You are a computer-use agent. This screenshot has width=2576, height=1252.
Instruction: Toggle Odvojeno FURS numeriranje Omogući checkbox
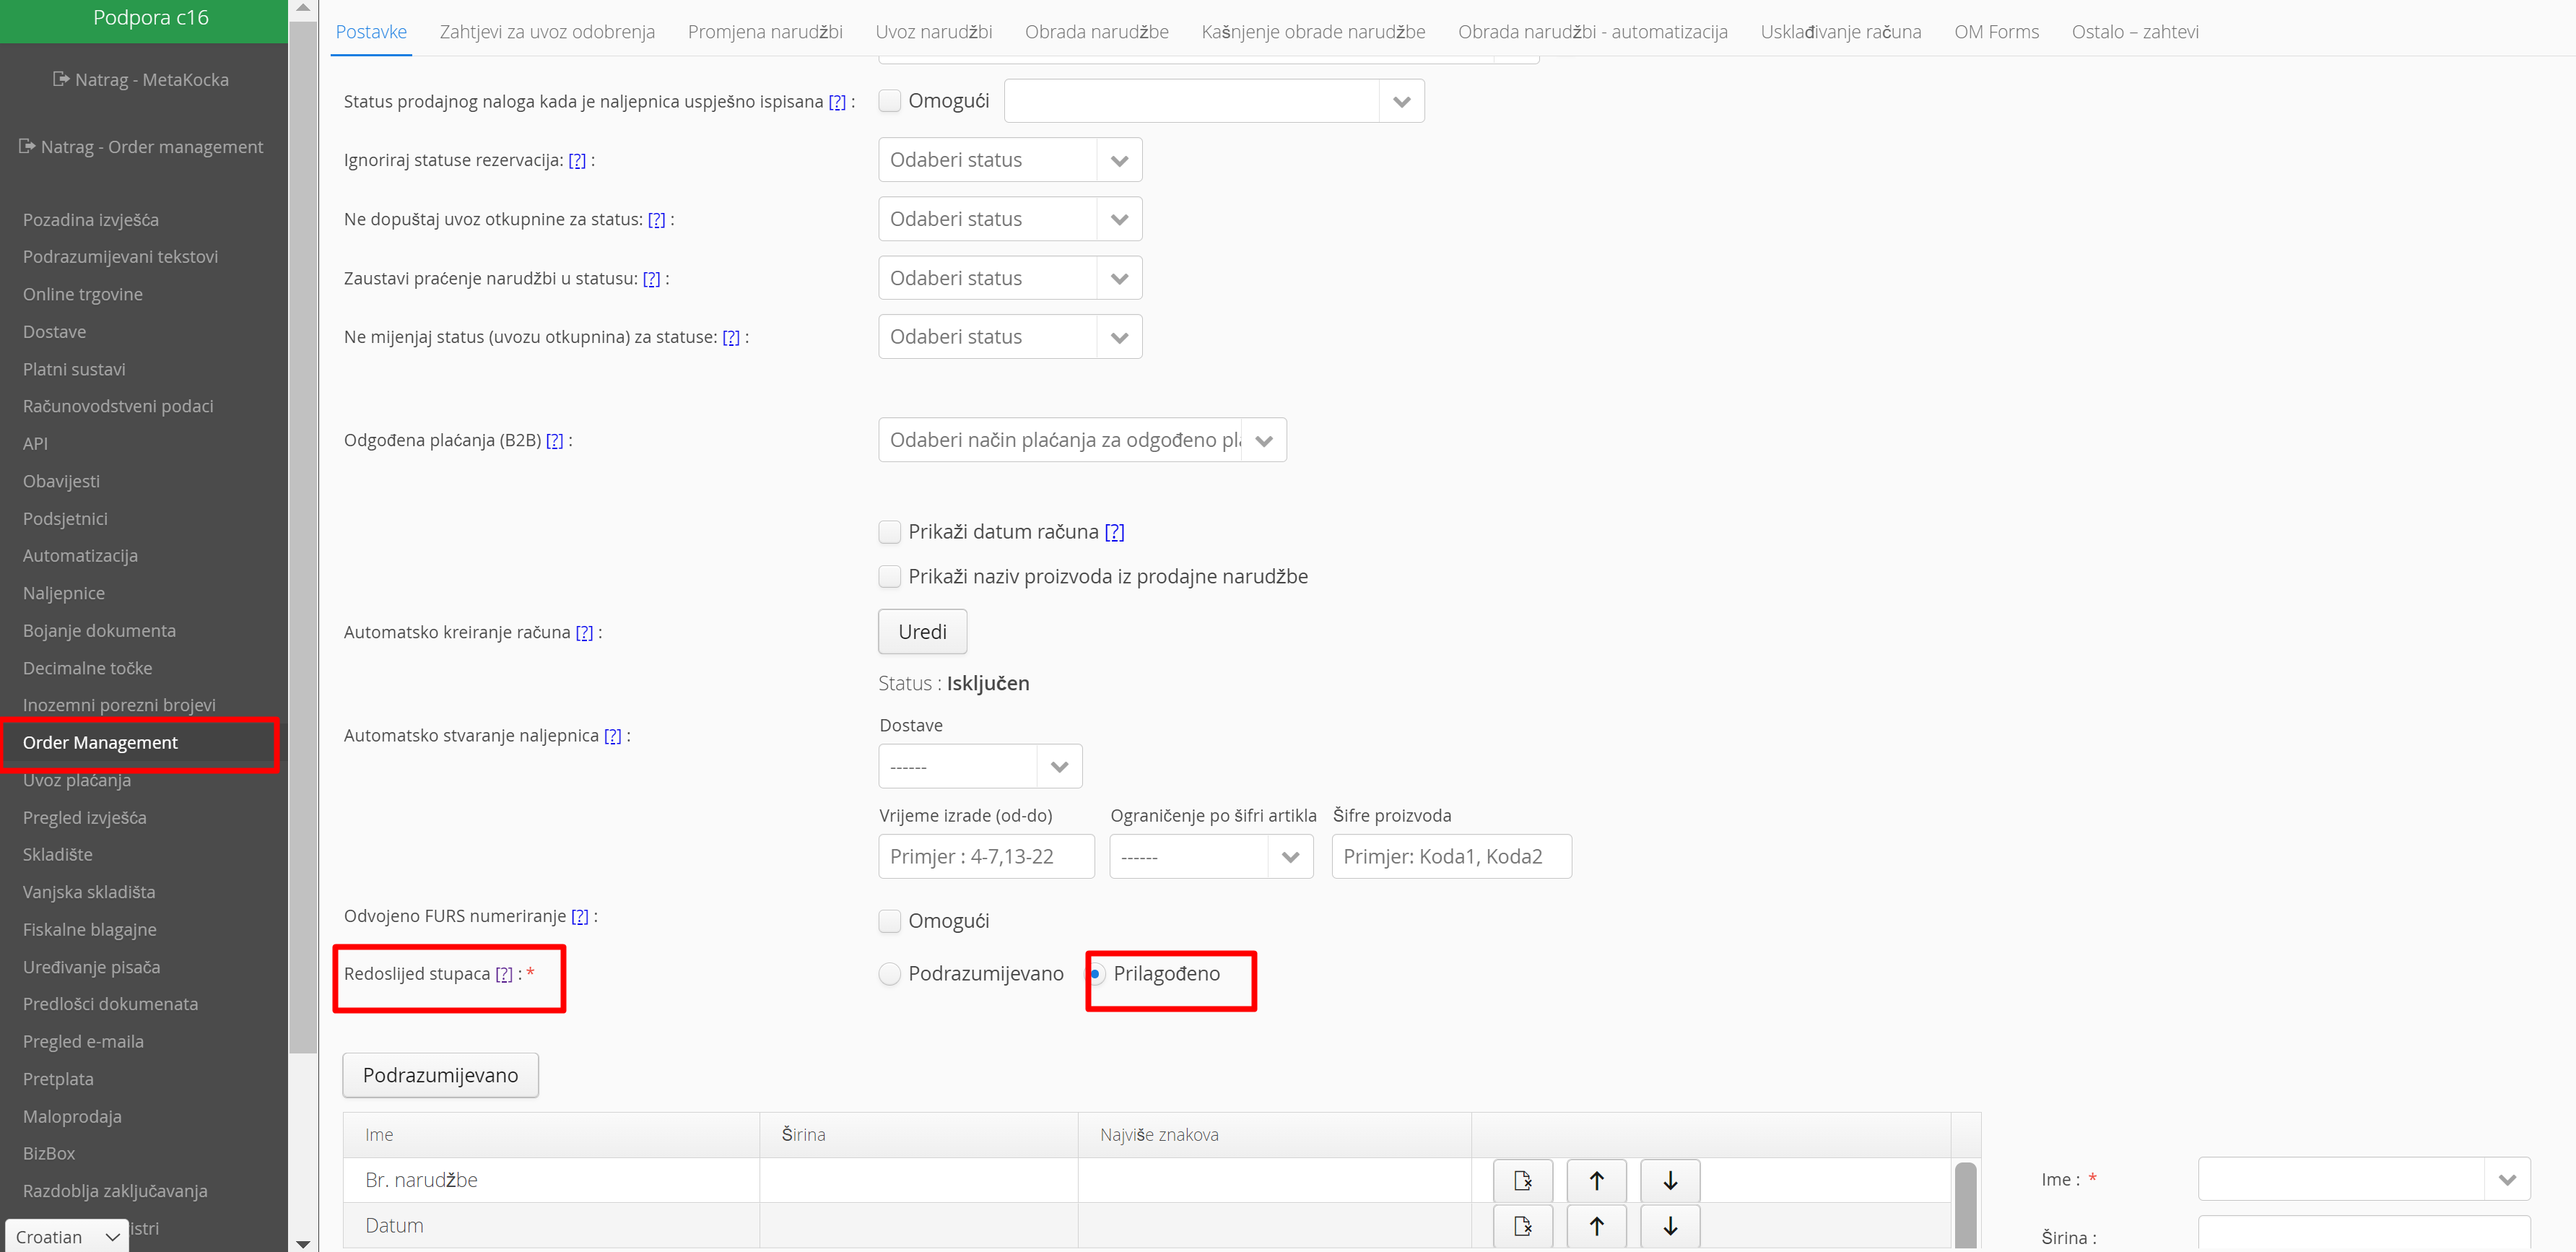(x=889, y=920)
